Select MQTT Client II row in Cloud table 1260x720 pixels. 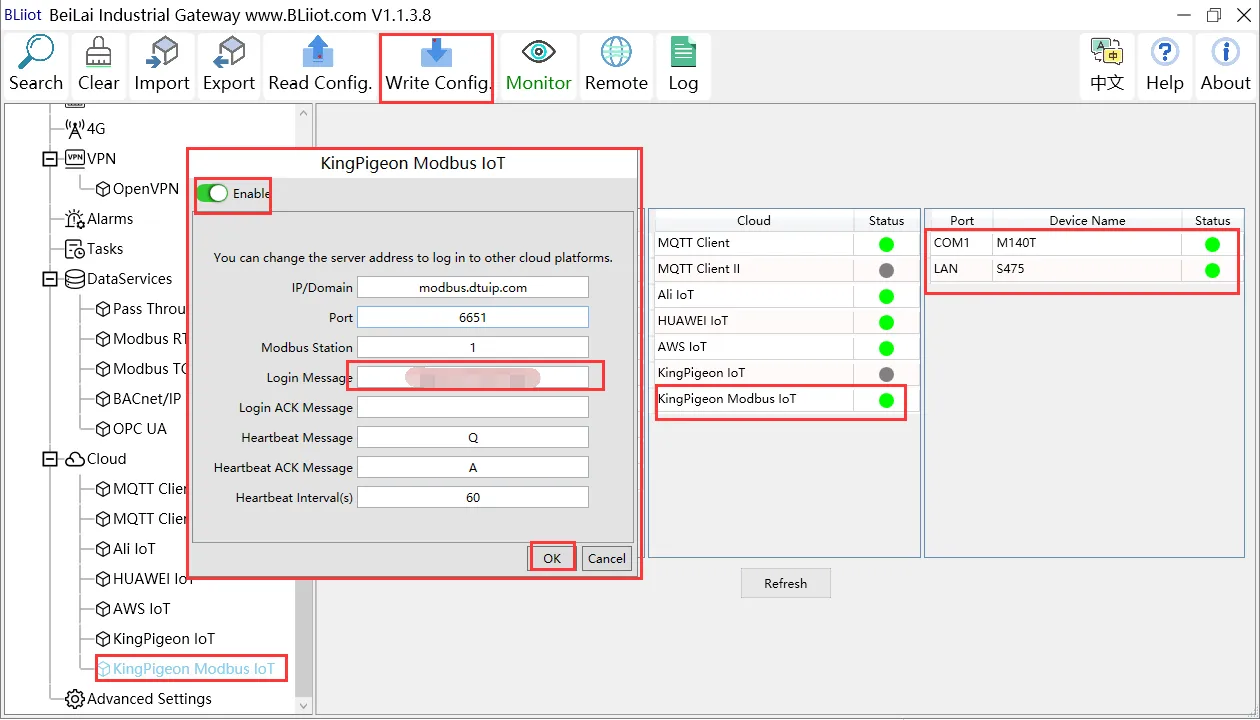[786, 269]
